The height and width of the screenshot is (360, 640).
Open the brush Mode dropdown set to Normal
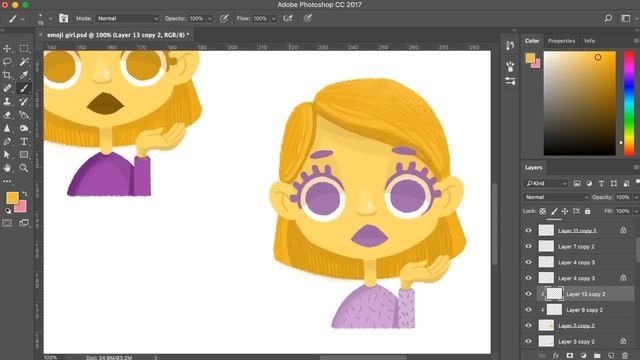click(127, 19)
